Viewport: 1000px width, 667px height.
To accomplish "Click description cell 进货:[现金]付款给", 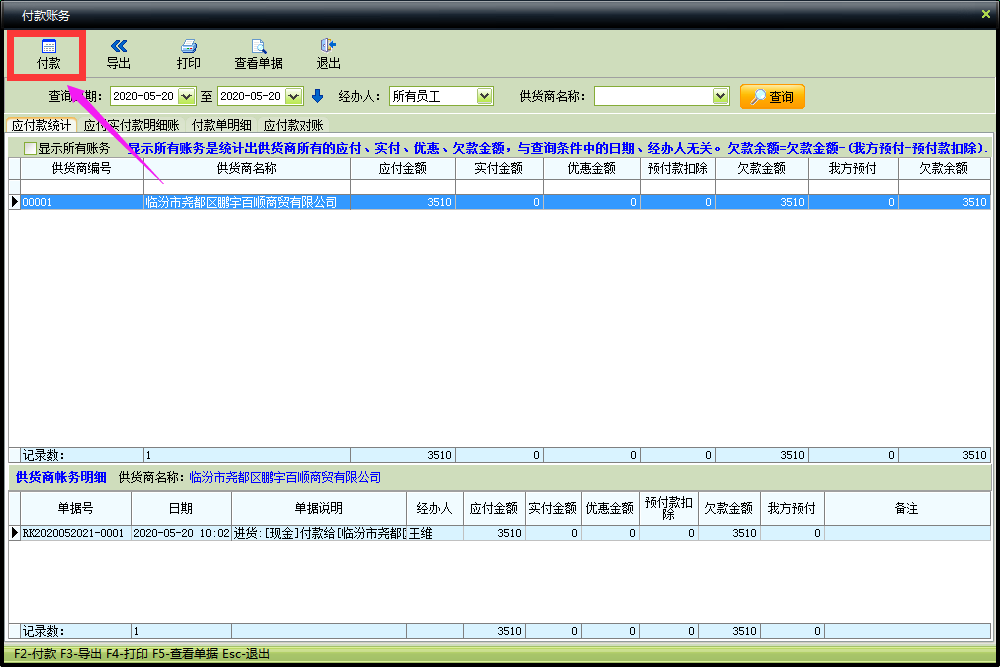I will pos(319,533).
